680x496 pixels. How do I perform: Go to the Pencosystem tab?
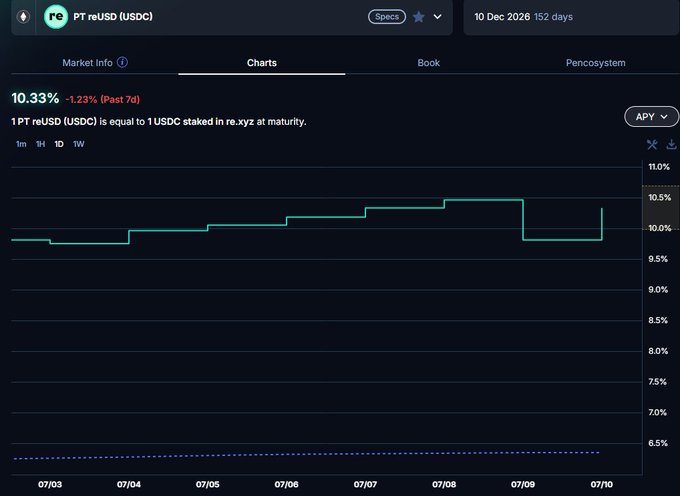coord(595,63)
